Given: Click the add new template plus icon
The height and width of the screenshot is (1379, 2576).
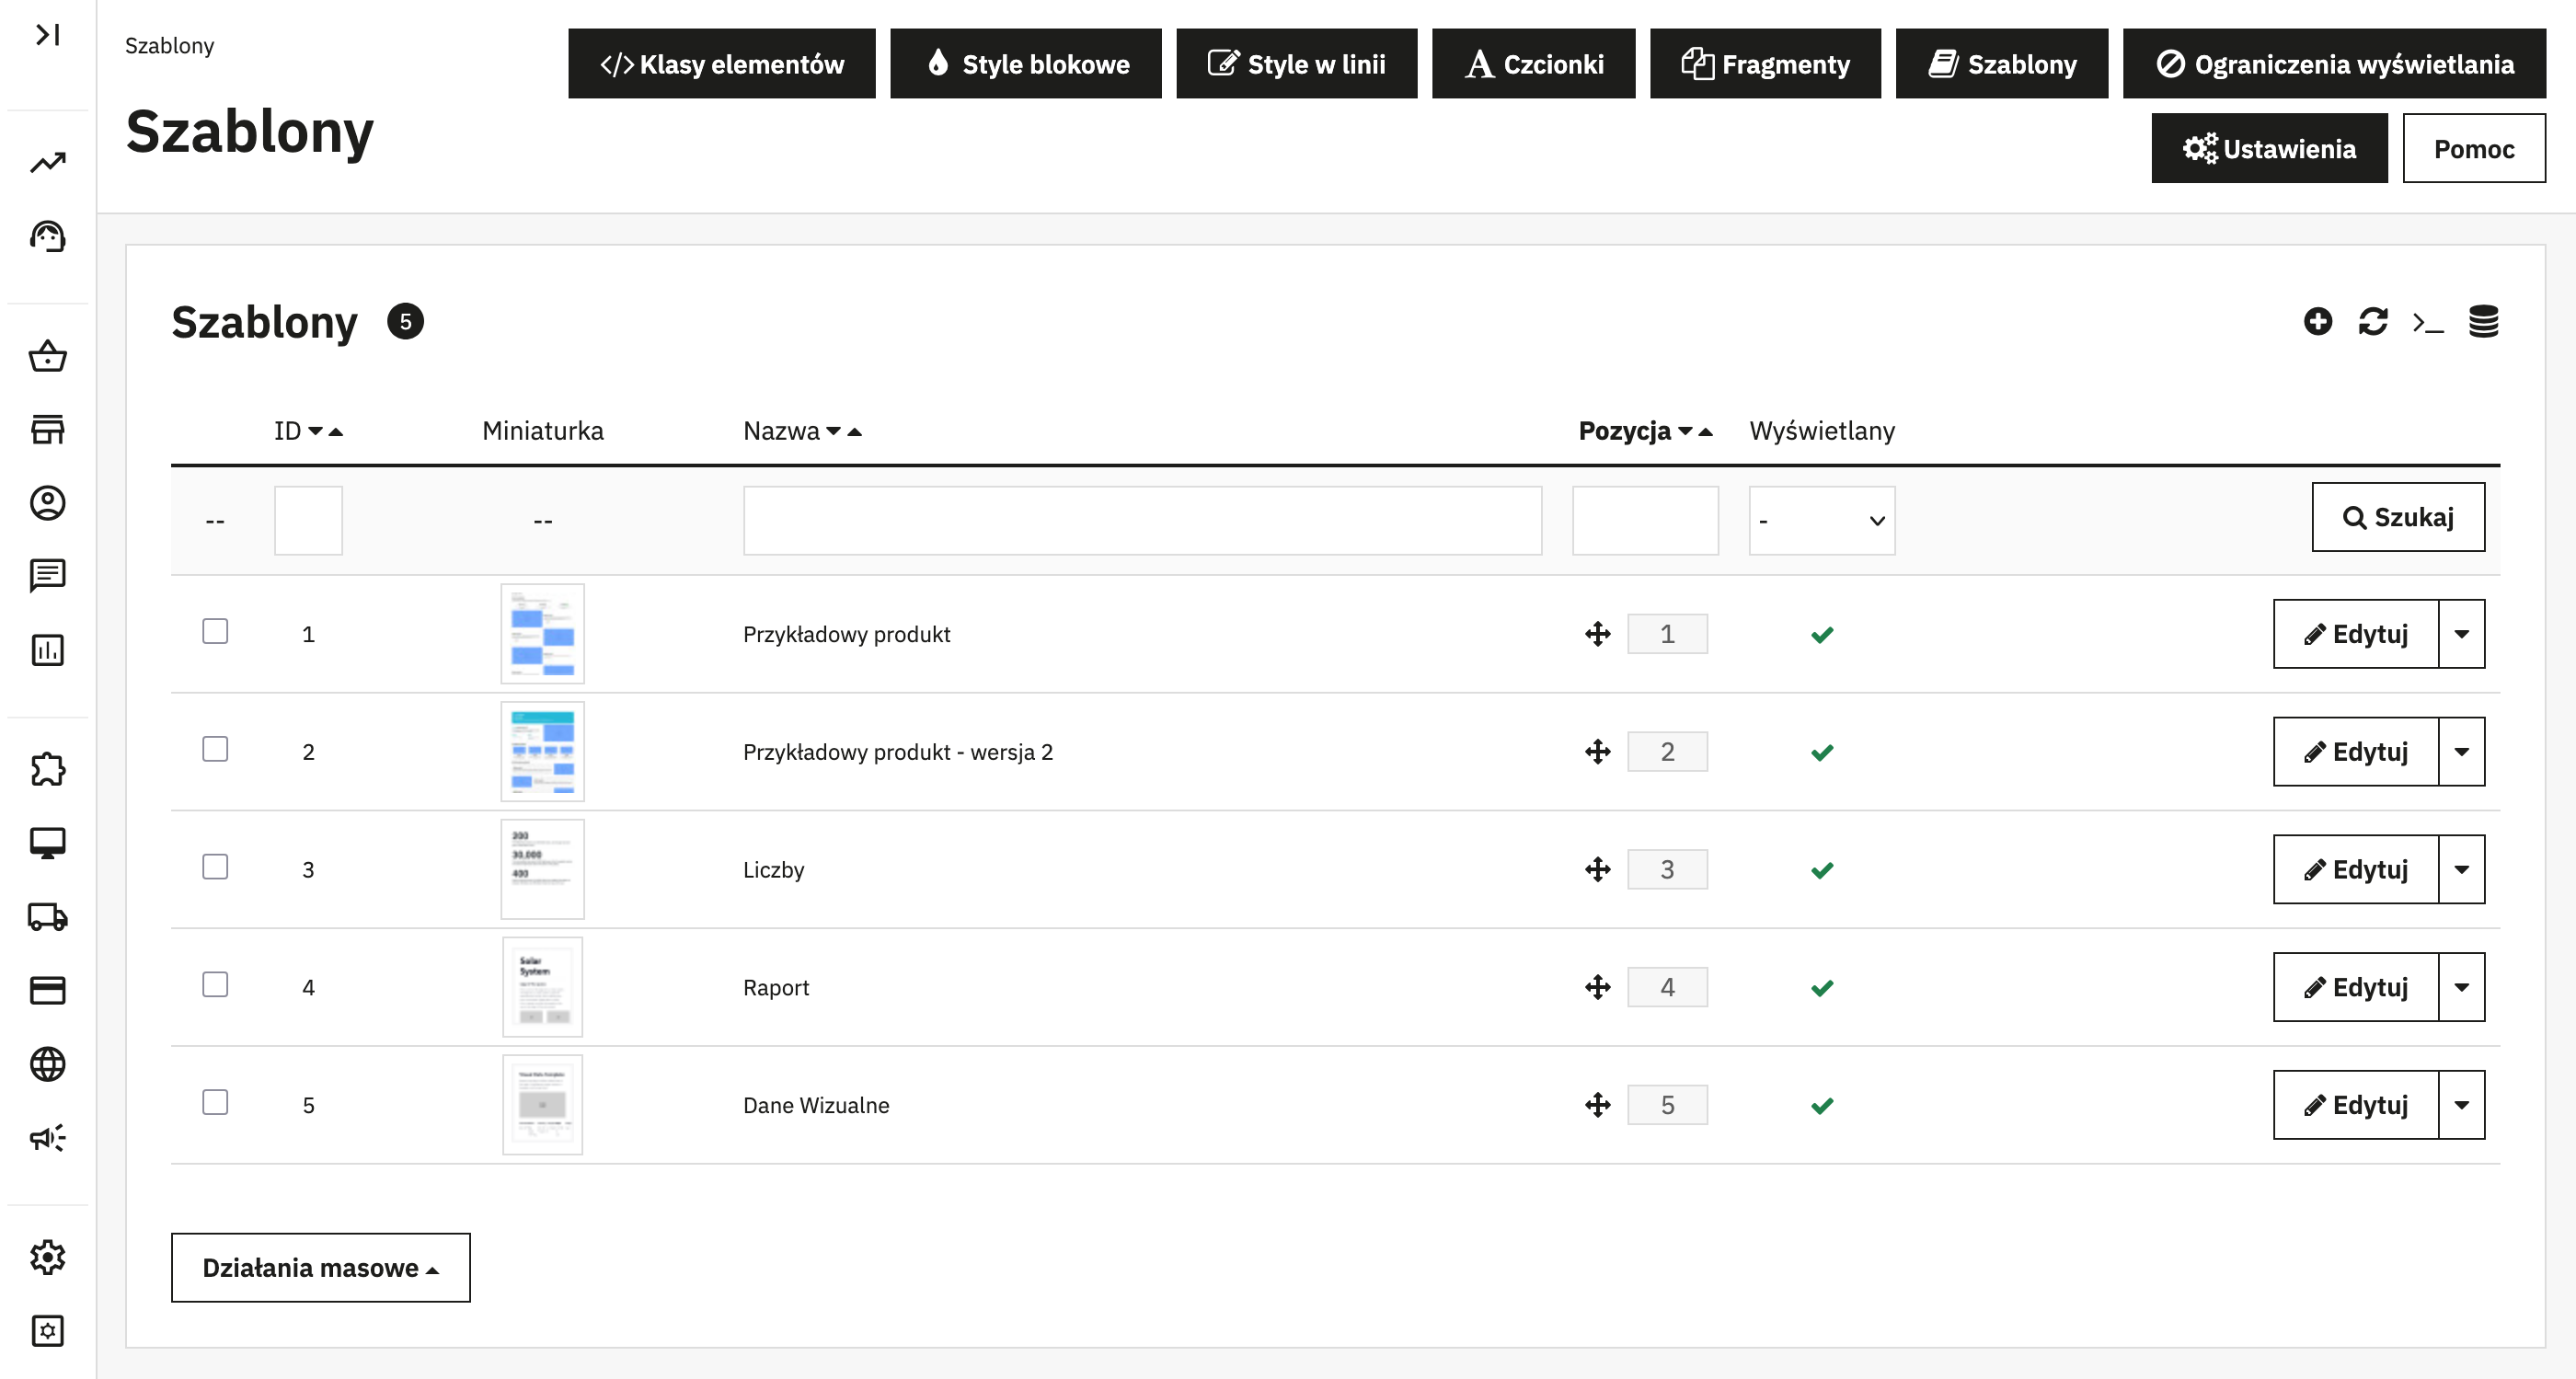Looking at the screenshot, I should pyautogui.click(x=2317, y=321).
